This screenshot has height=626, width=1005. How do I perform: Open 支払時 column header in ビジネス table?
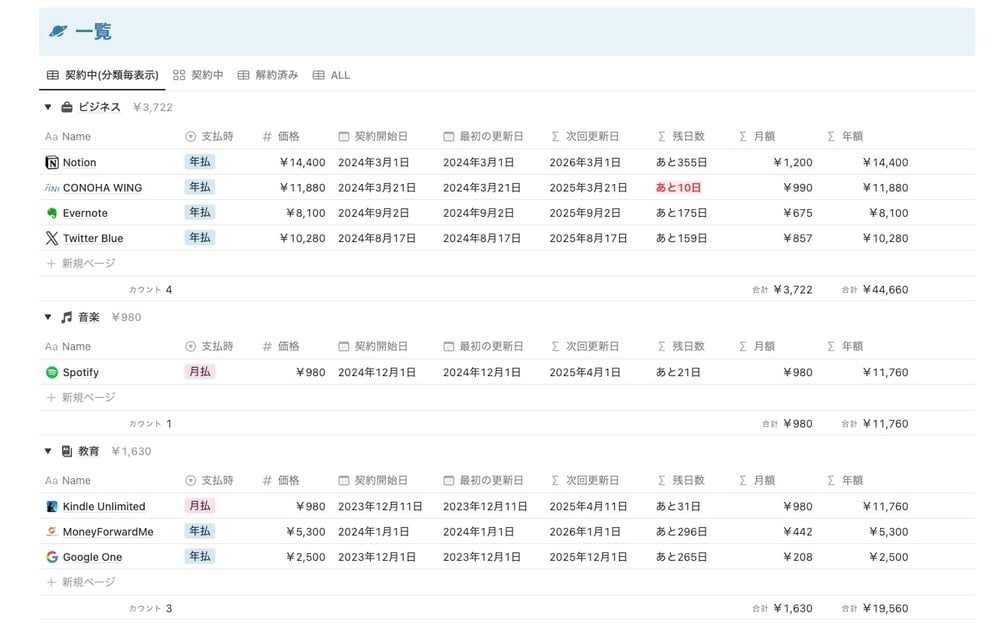210,136
